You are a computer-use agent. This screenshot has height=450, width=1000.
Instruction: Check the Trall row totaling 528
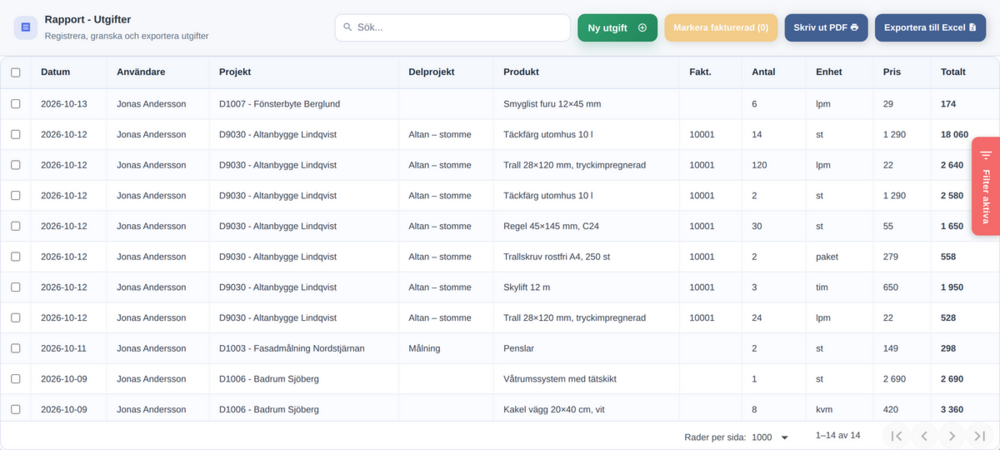click(15, 318)
